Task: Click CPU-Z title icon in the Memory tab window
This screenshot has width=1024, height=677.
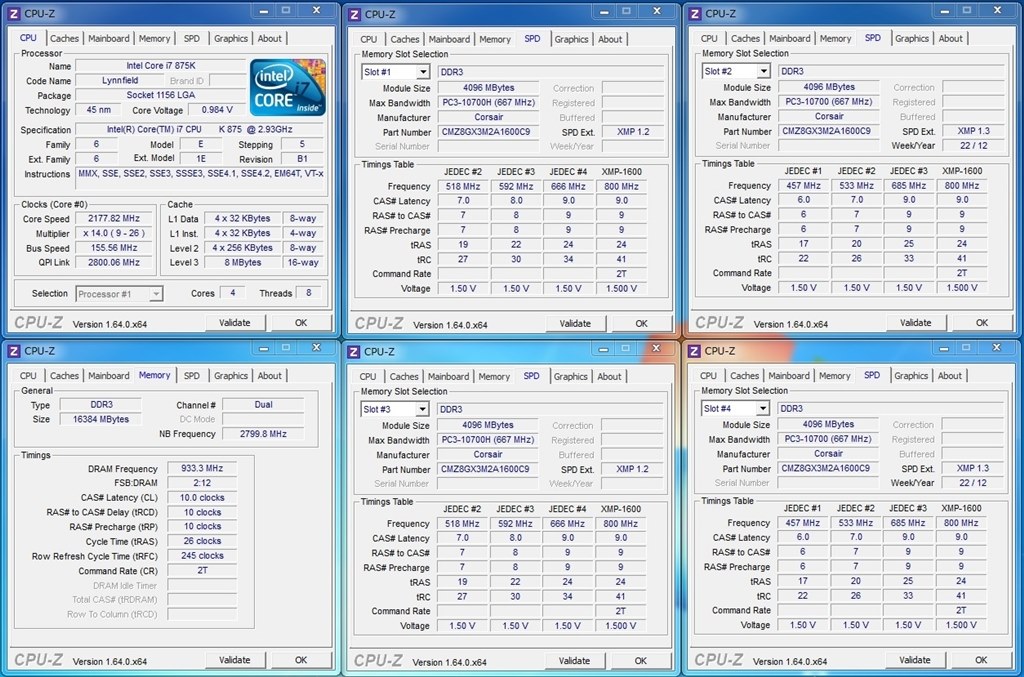Action: [14, 351]
